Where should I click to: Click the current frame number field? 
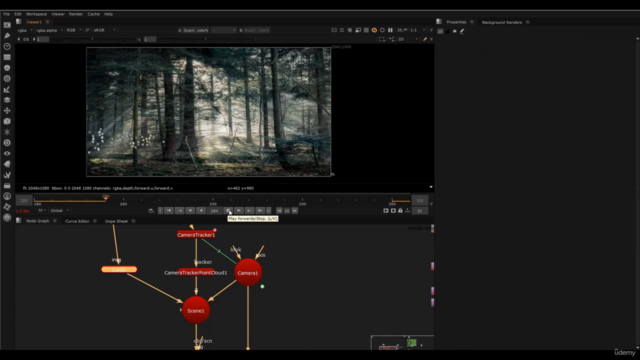(x=214, y=211)
